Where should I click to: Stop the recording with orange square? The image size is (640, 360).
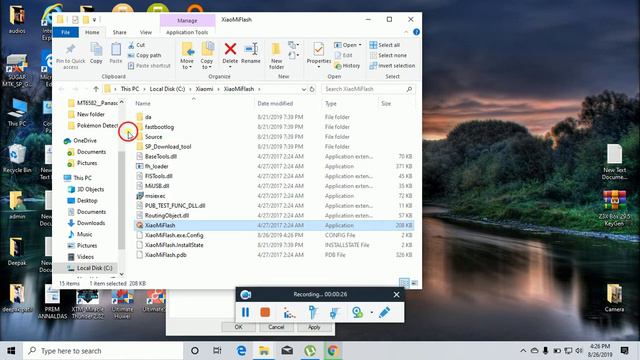click(x=265, y=312)
